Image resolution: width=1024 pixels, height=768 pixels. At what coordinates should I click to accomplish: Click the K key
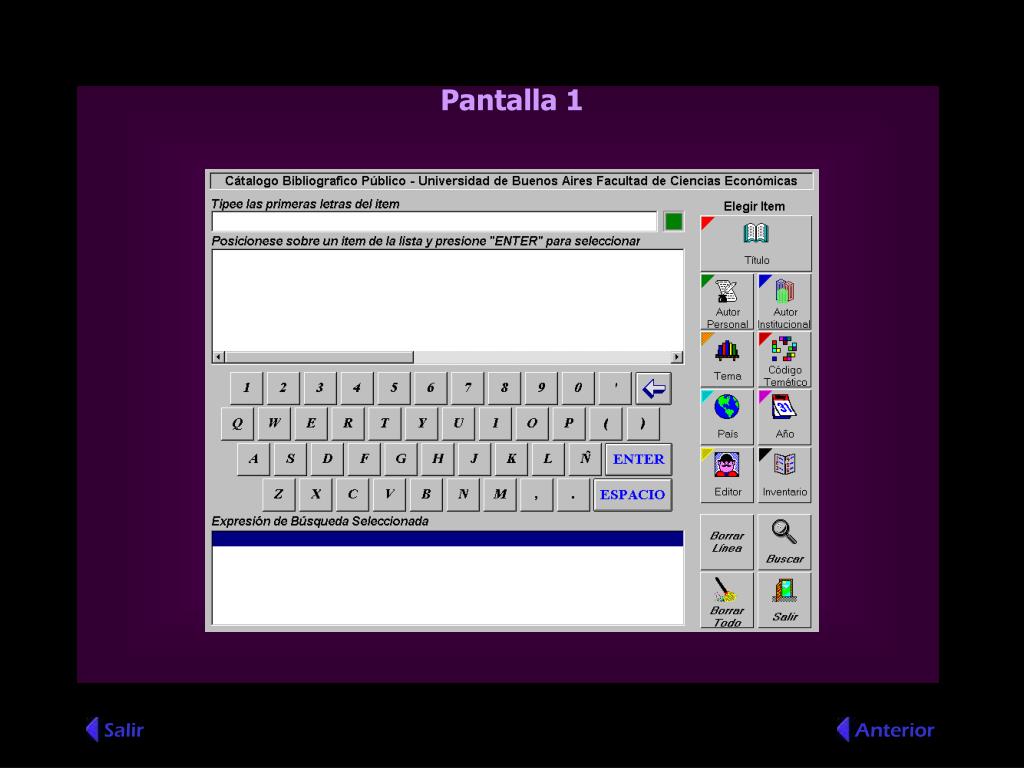511,459
